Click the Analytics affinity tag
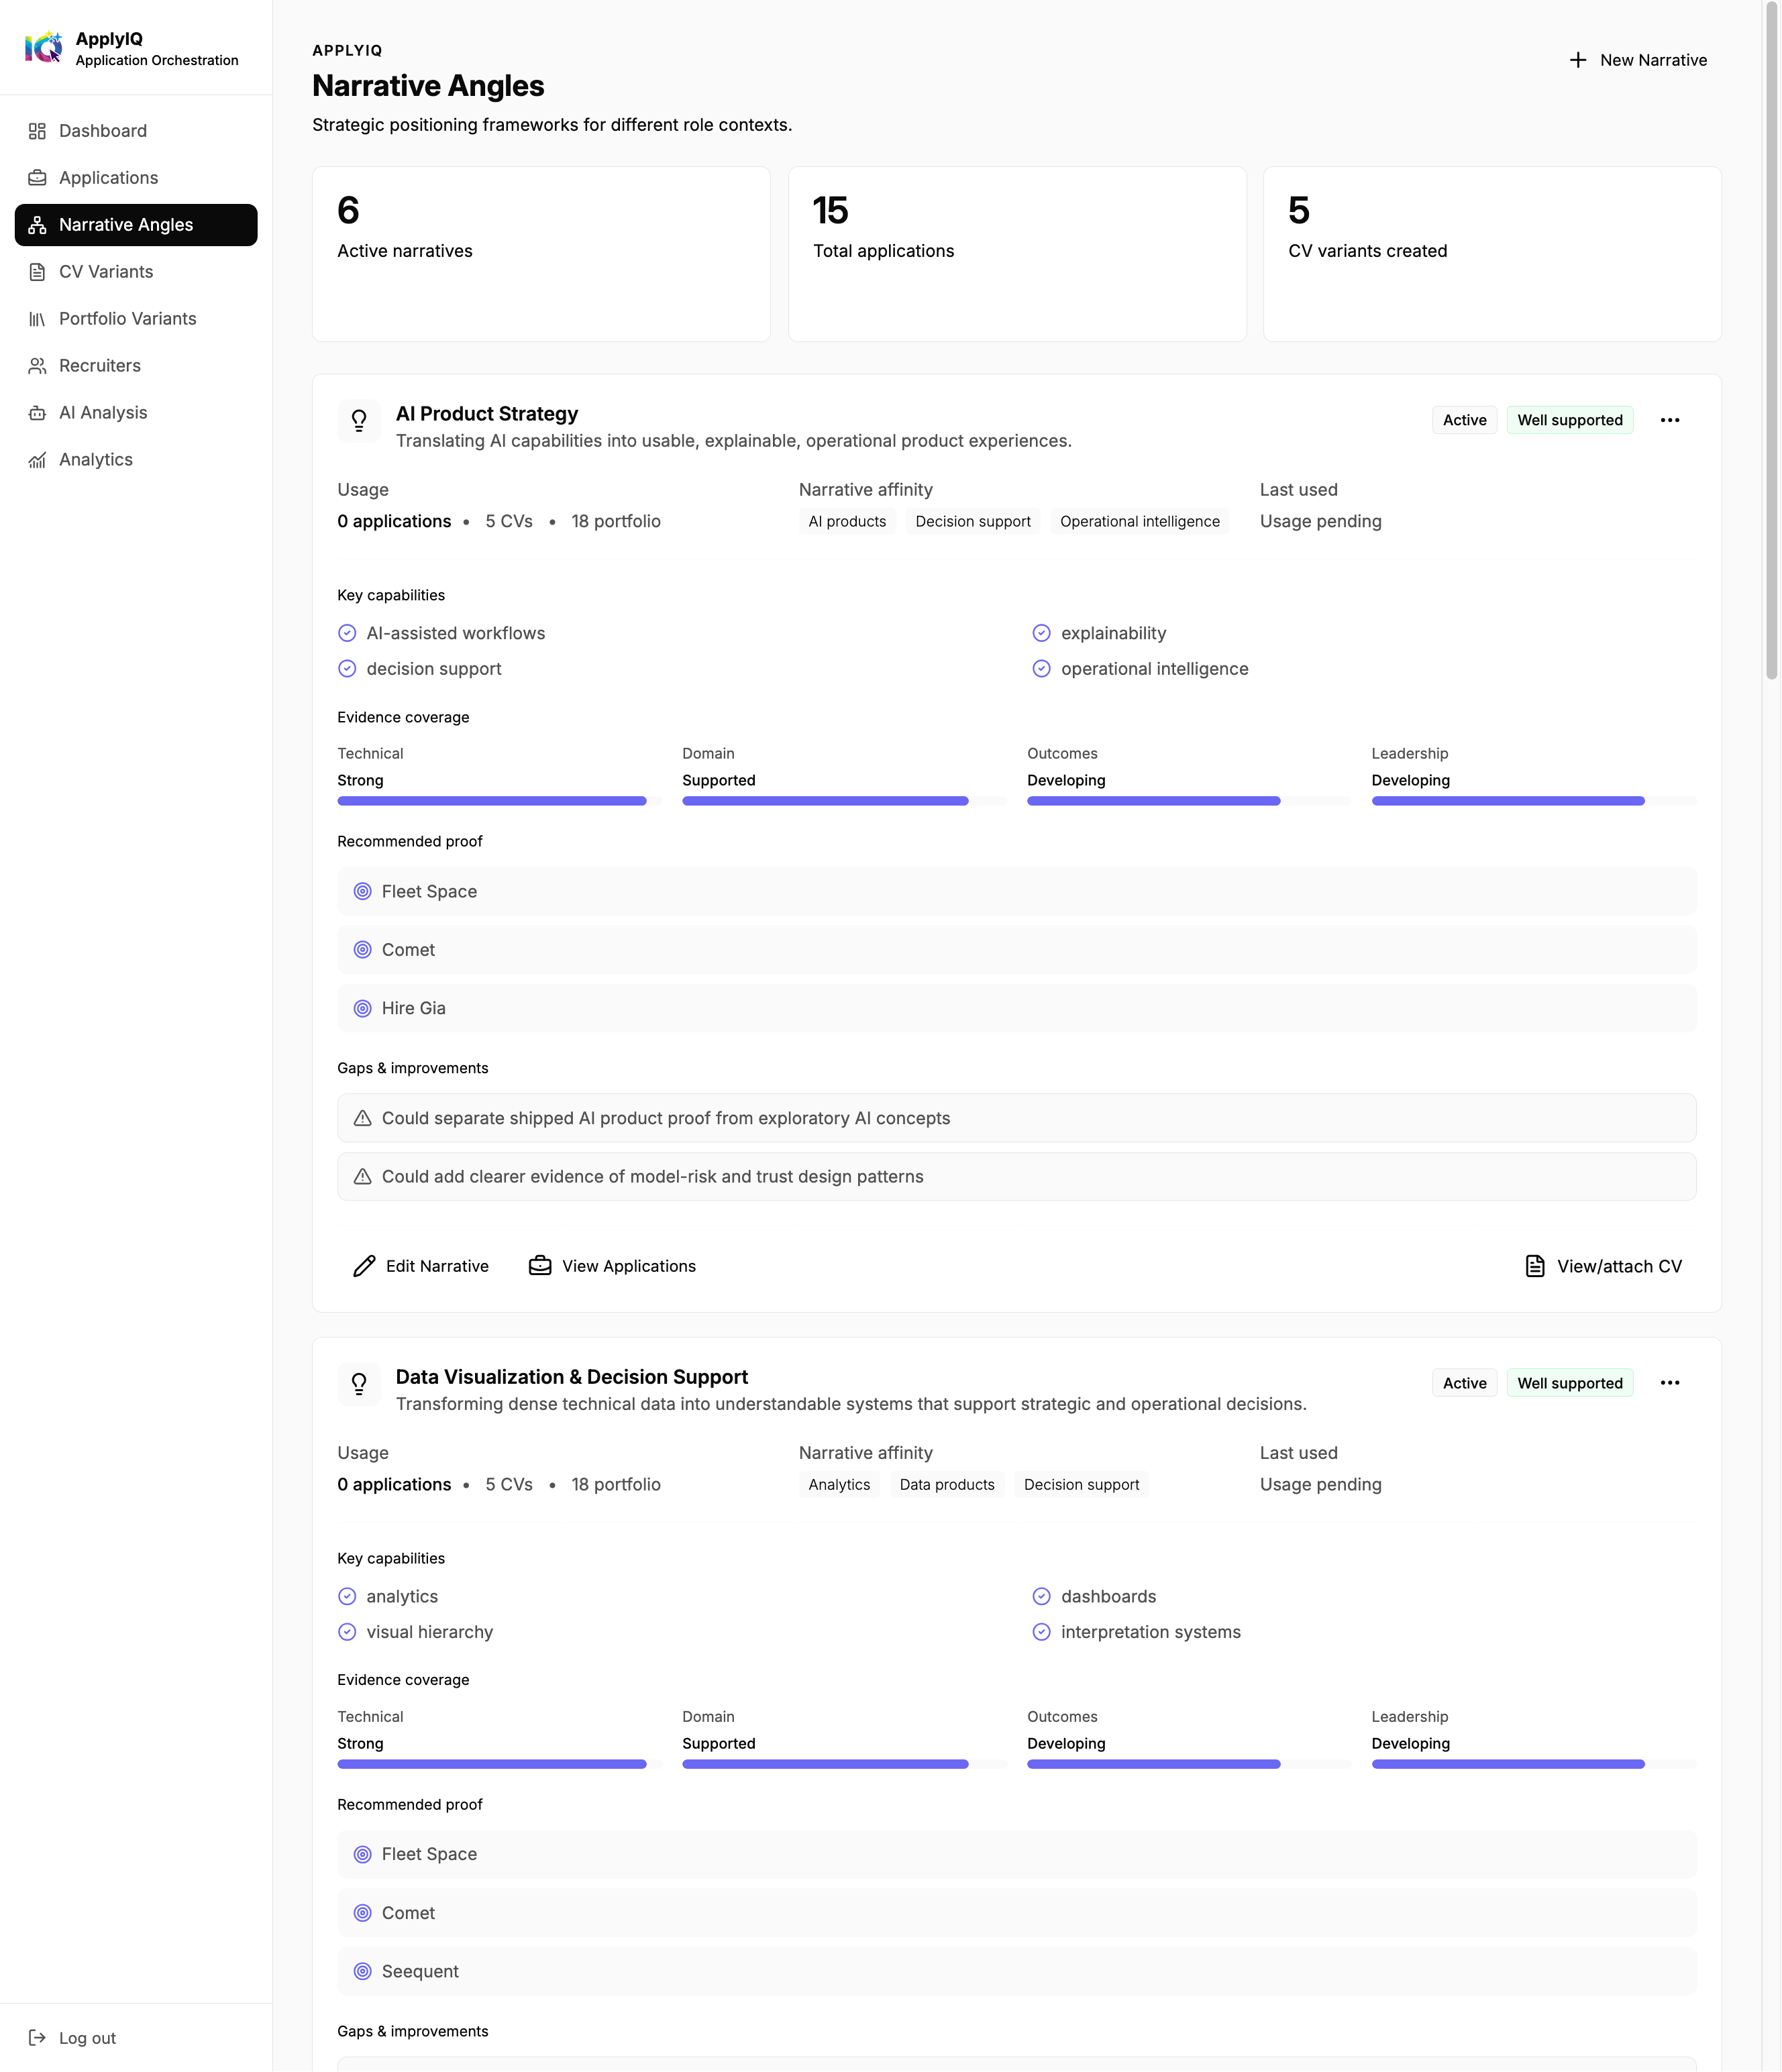 coord(839,1484)
